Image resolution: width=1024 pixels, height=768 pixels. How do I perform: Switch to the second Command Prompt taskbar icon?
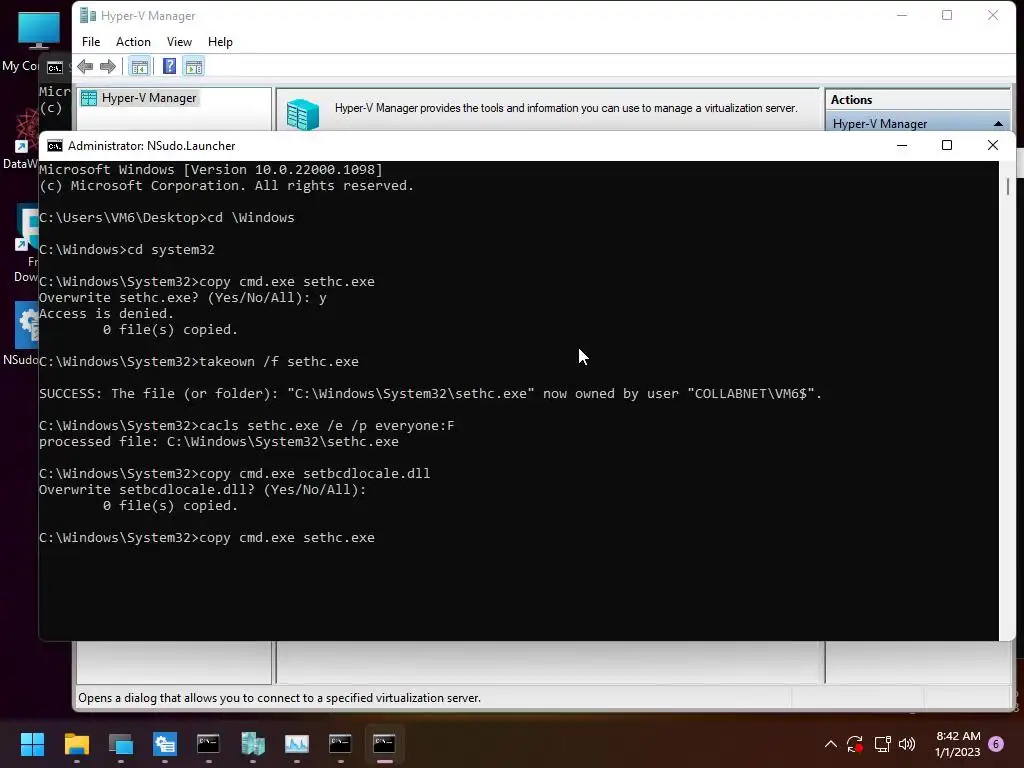click(340, 744)
